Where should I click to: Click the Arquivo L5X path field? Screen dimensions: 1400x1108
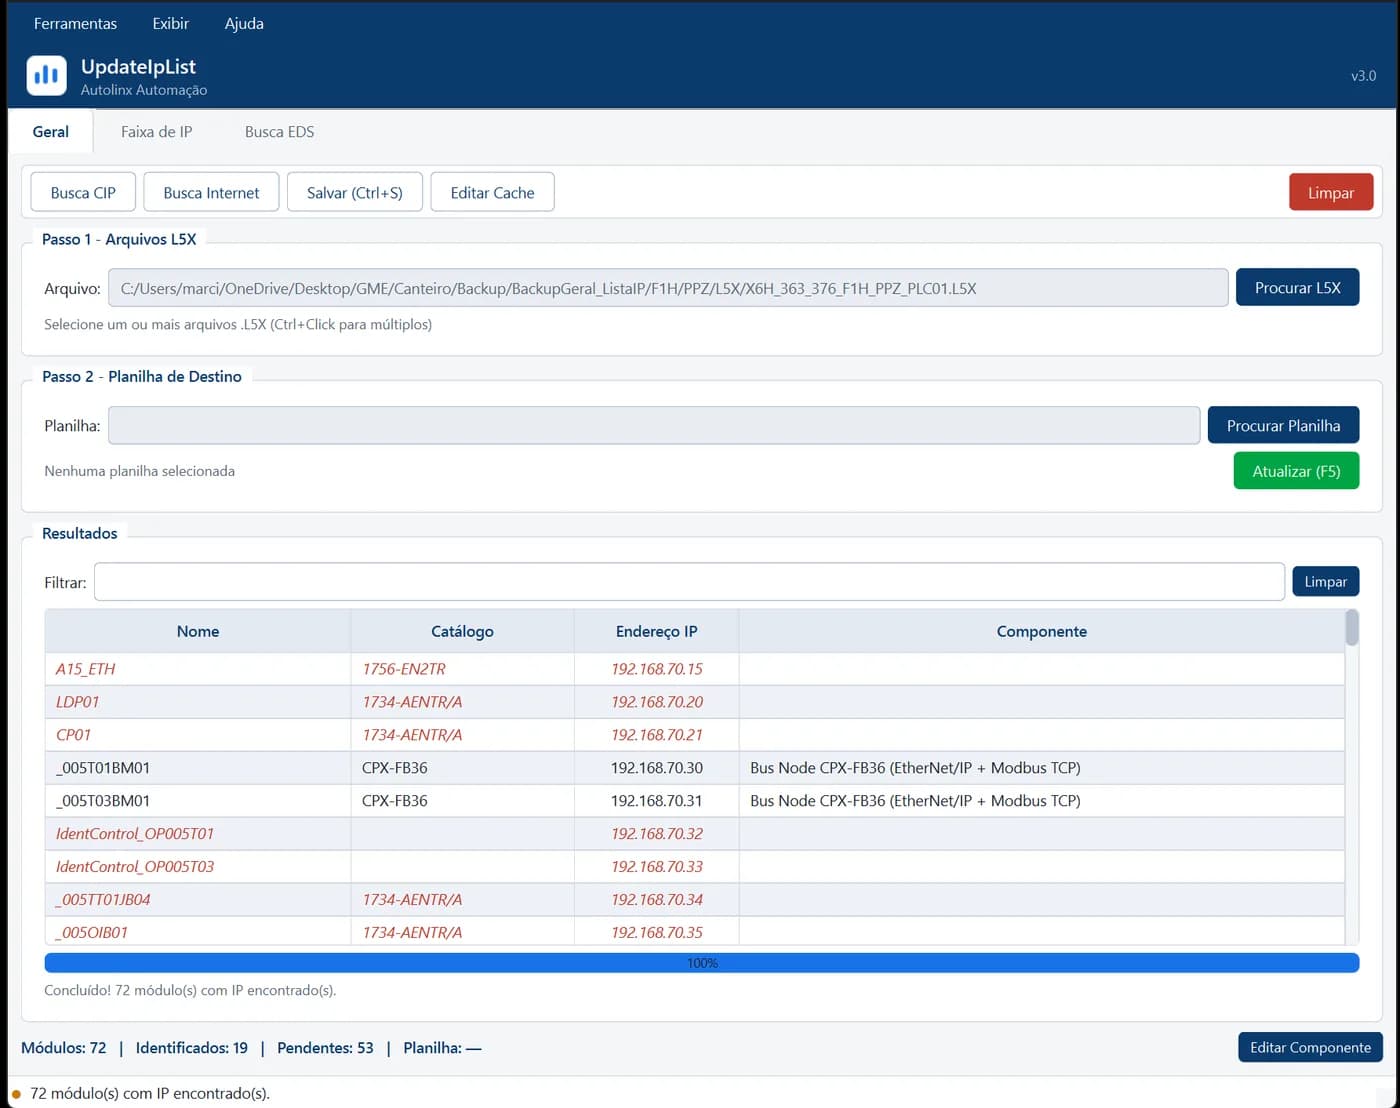tap(668, 288)
